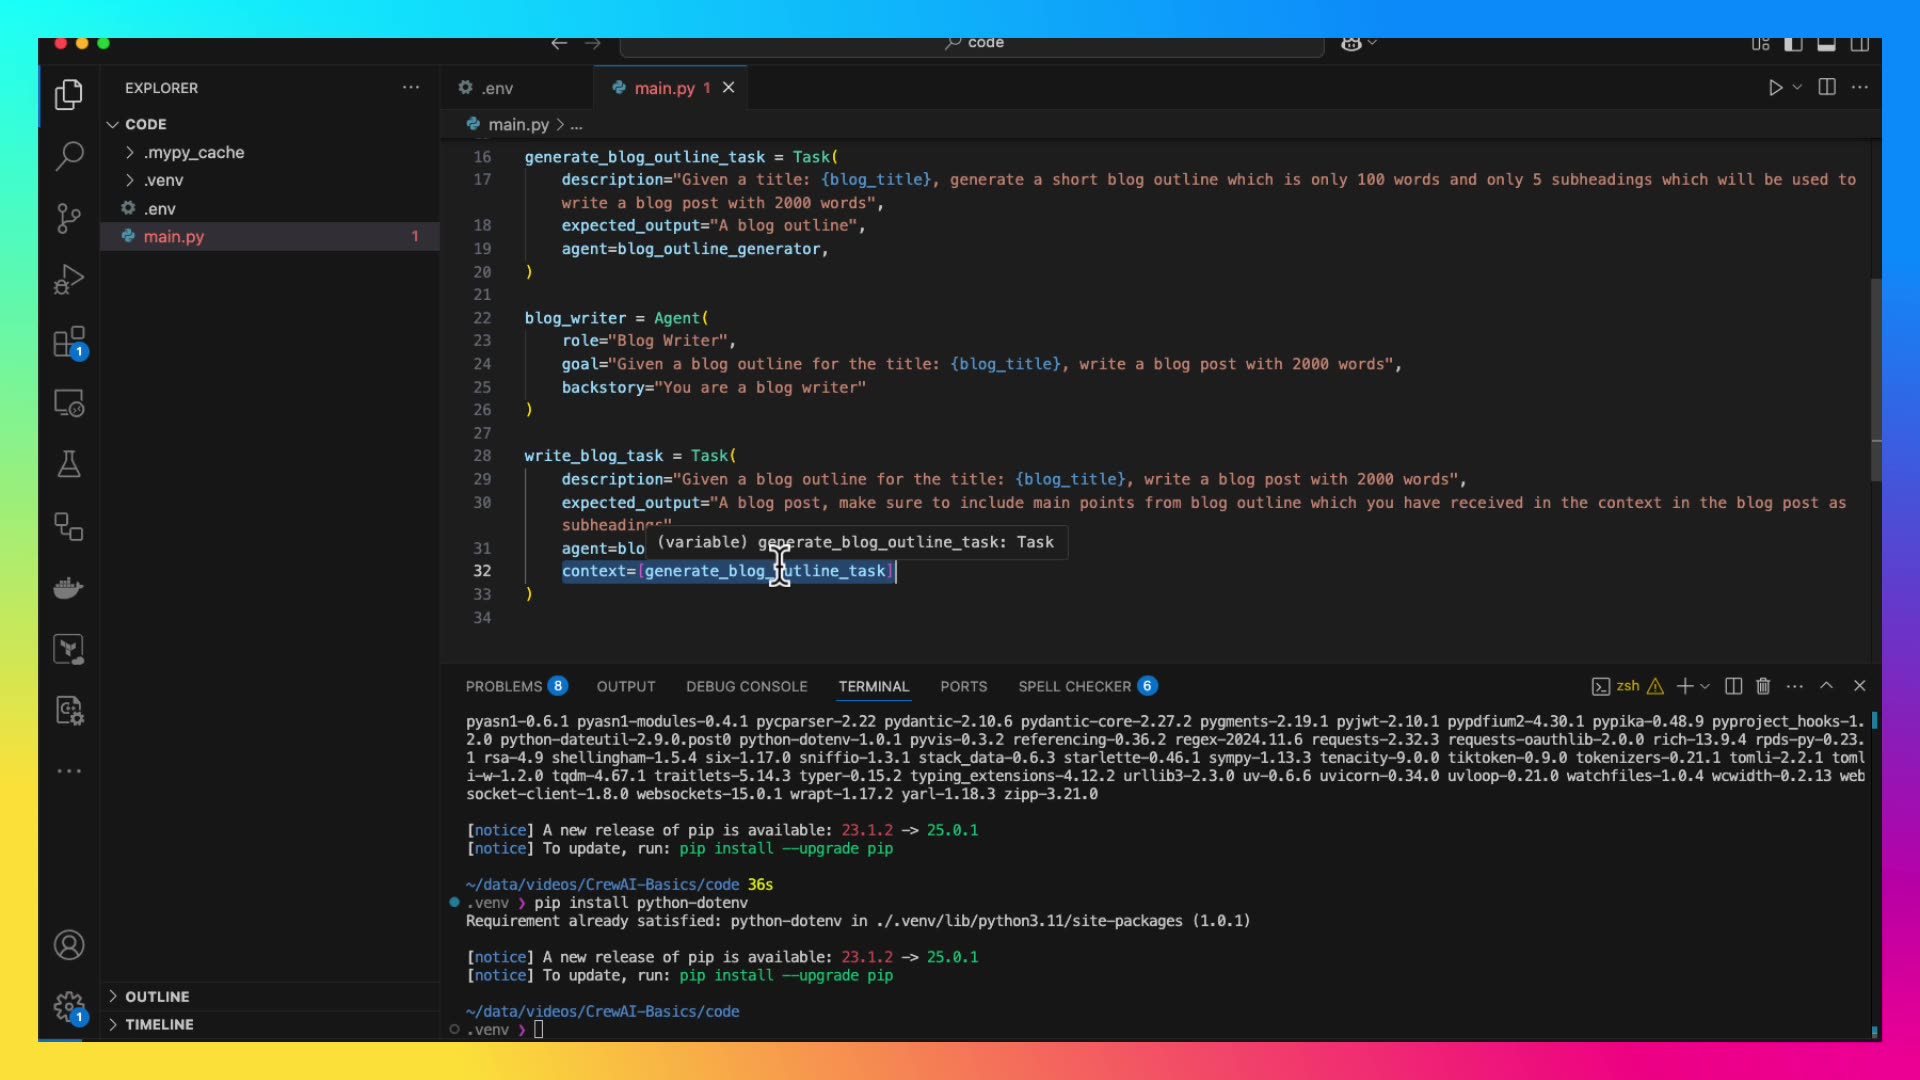Open Run and Debug view
1920x1080 pixels.
point(68,280)
